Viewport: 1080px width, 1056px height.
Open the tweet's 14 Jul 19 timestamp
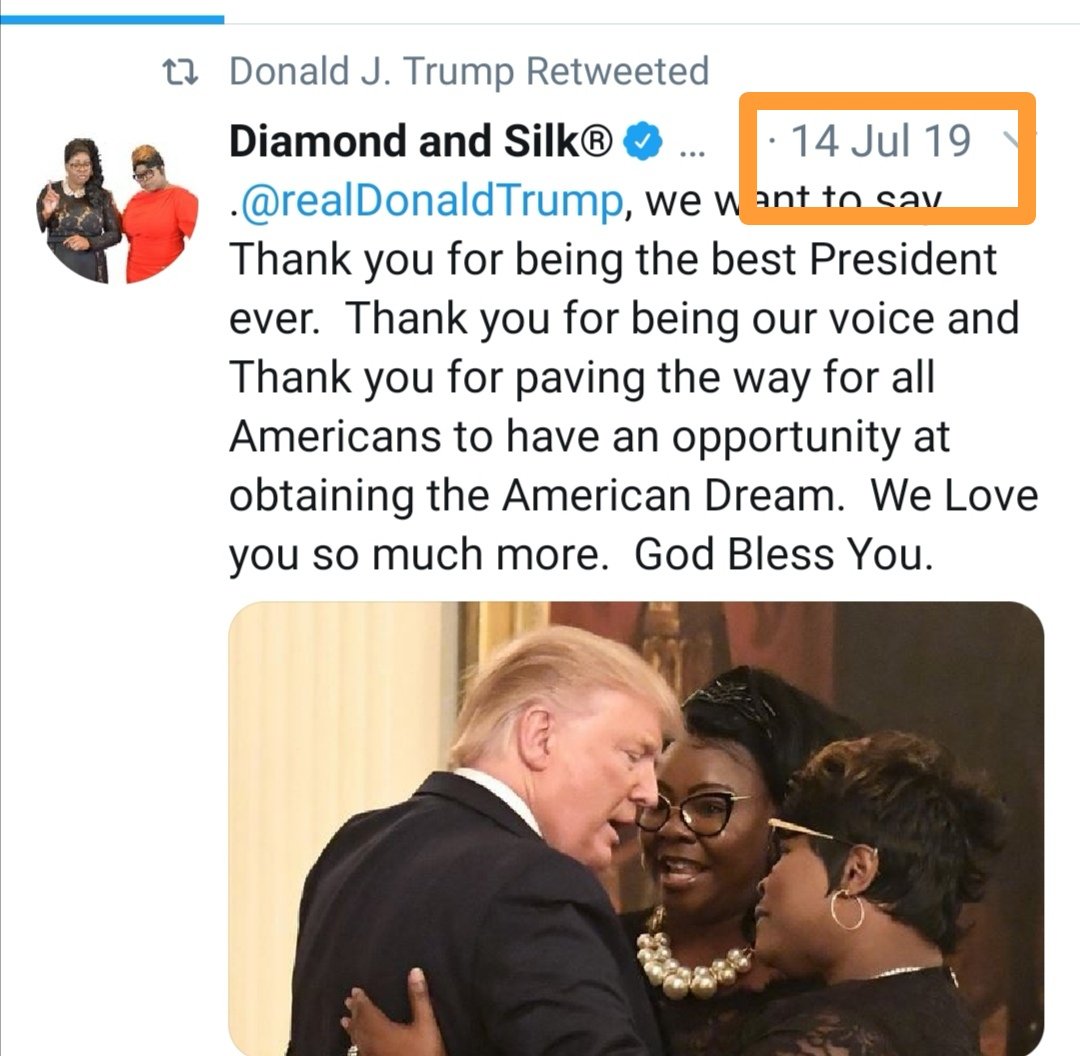coord(880,141)
